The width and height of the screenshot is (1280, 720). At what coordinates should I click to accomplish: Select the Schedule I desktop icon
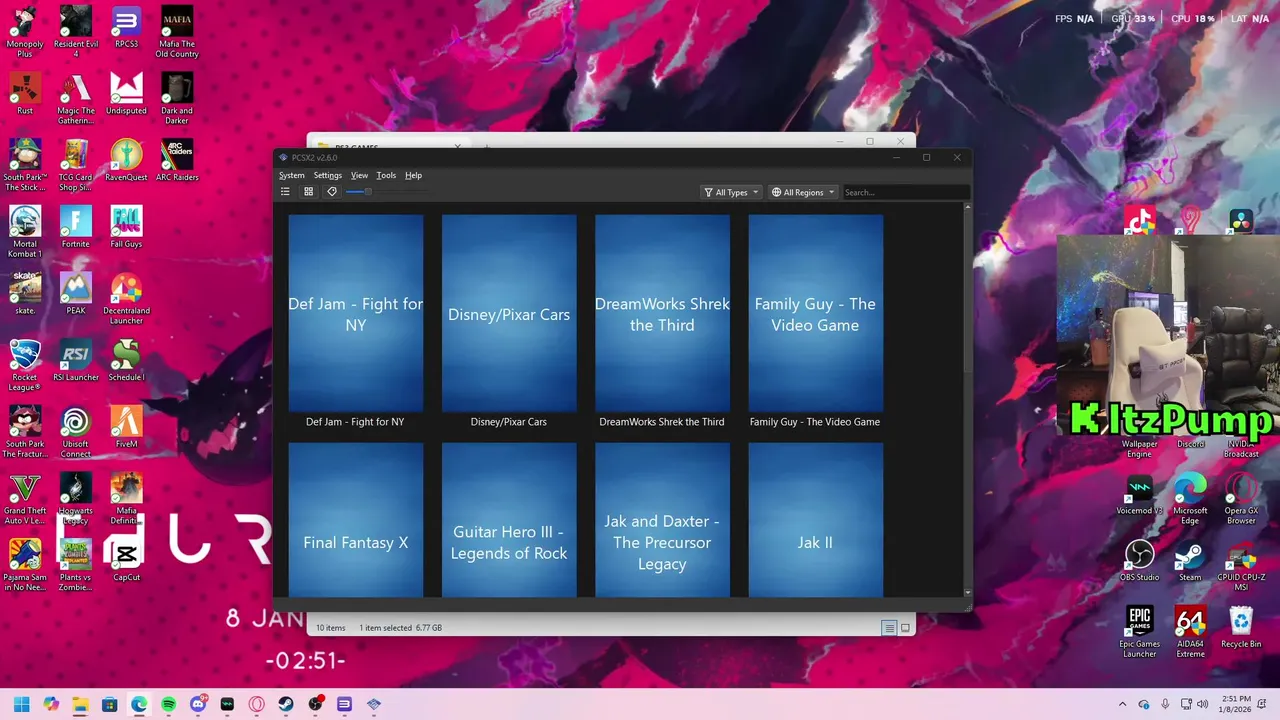126,360
